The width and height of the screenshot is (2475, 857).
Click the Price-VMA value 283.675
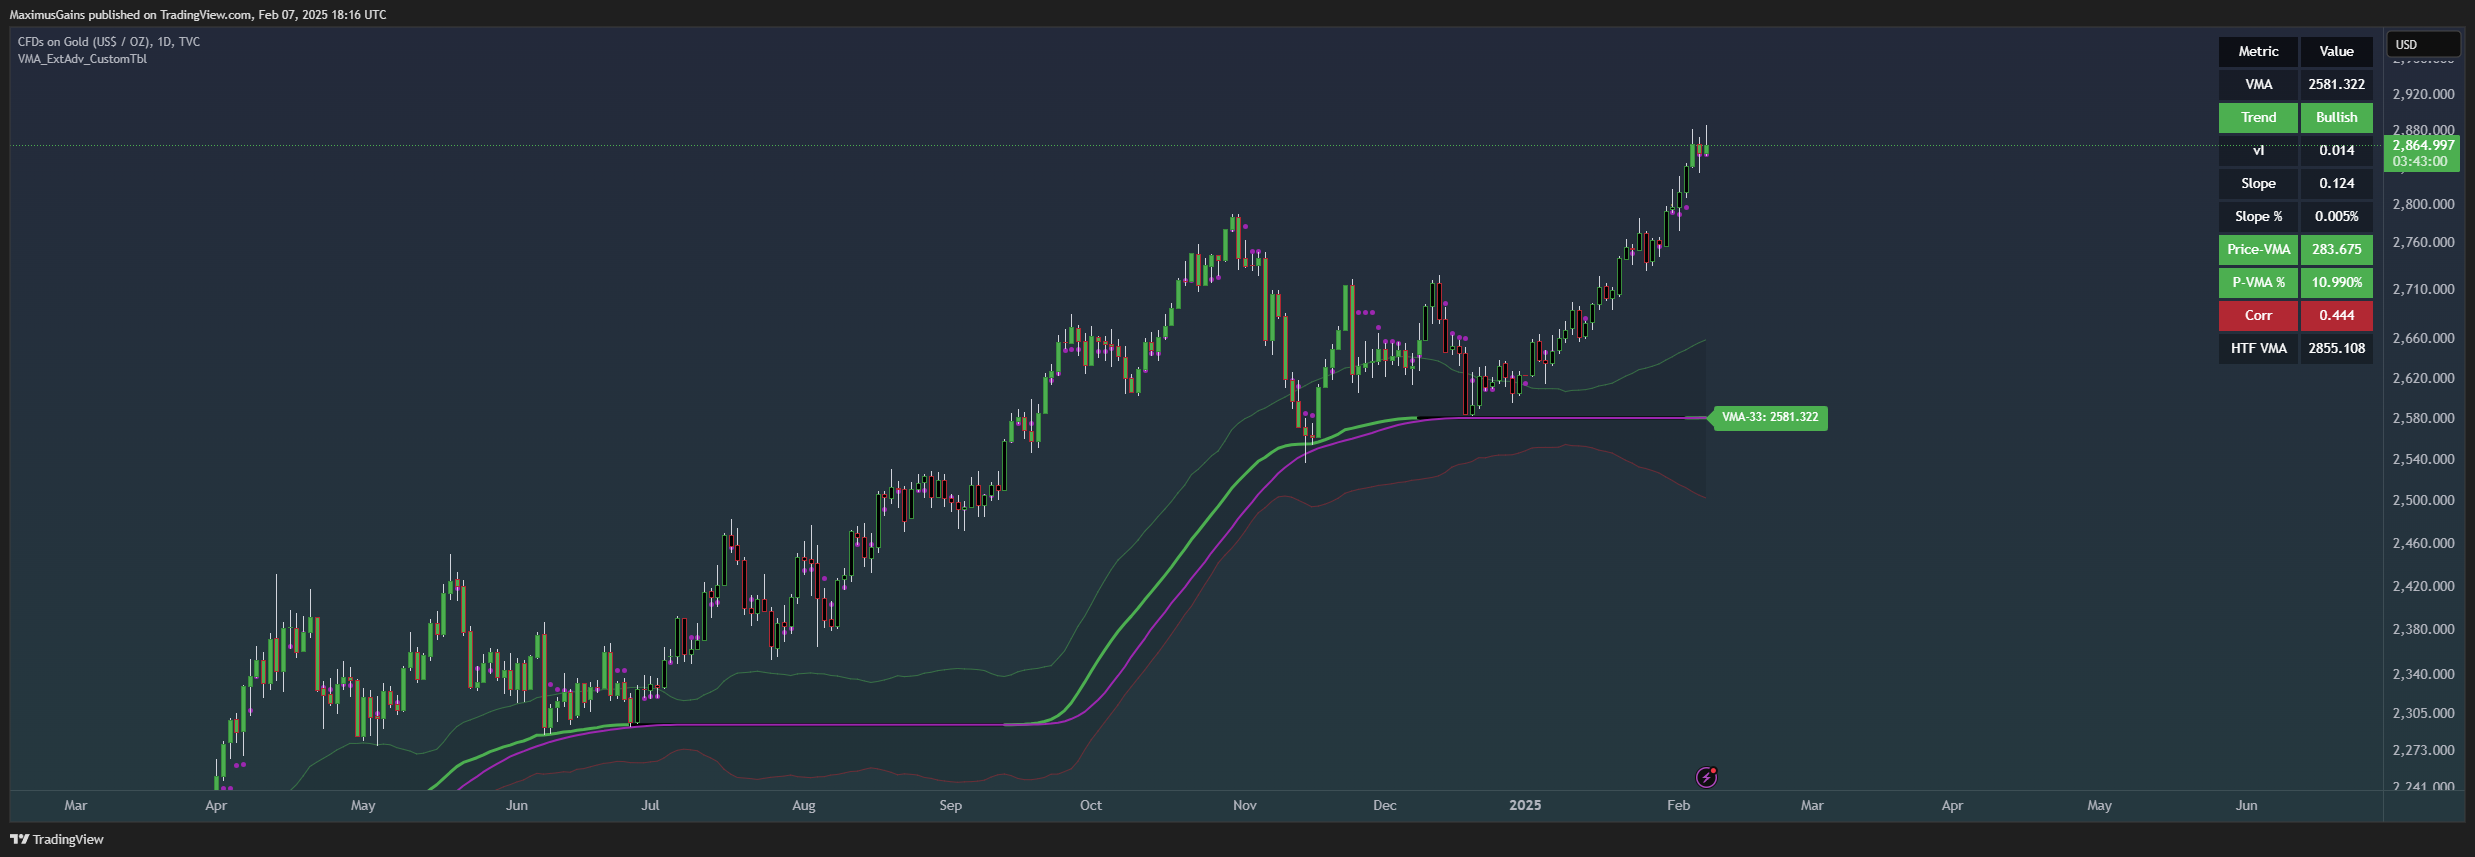point(2336,249)
